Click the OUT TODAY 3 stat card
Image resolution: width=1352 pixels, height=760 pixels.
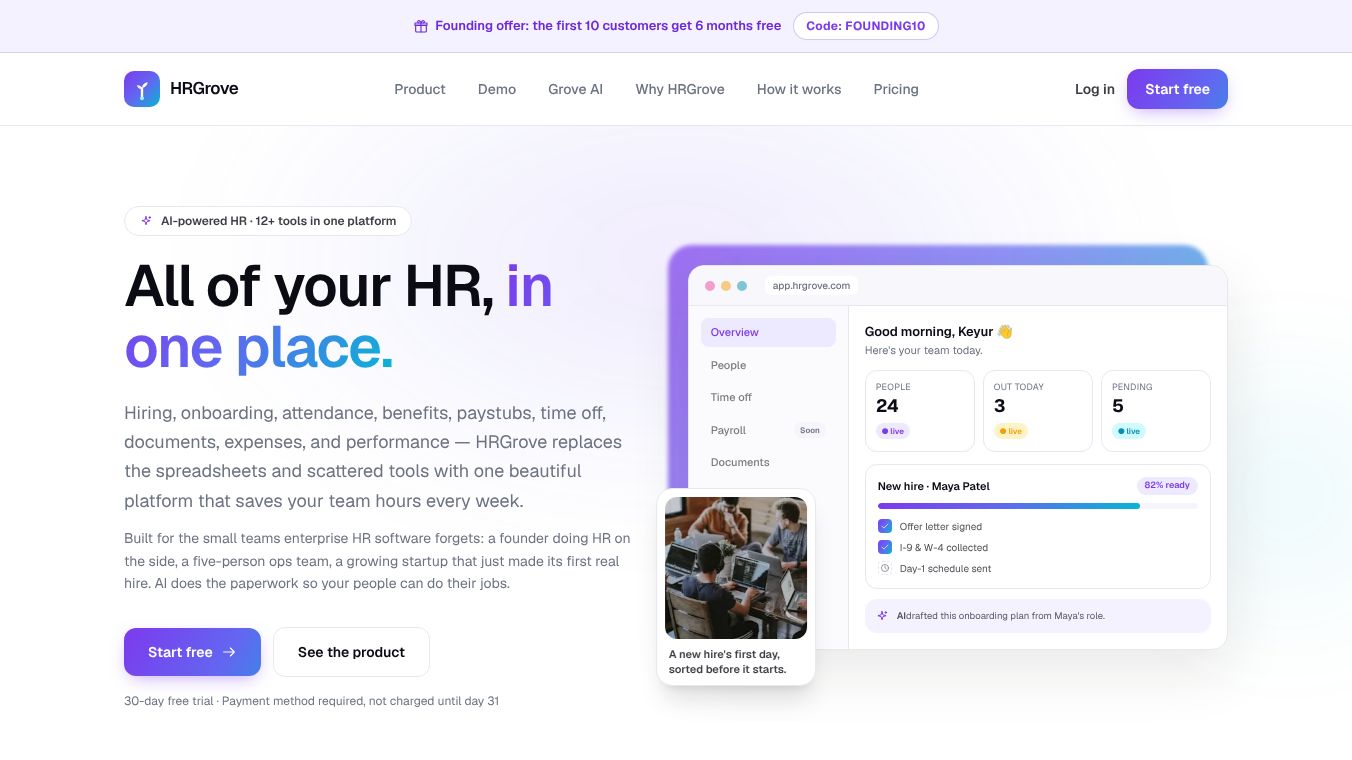[1038, 411]
